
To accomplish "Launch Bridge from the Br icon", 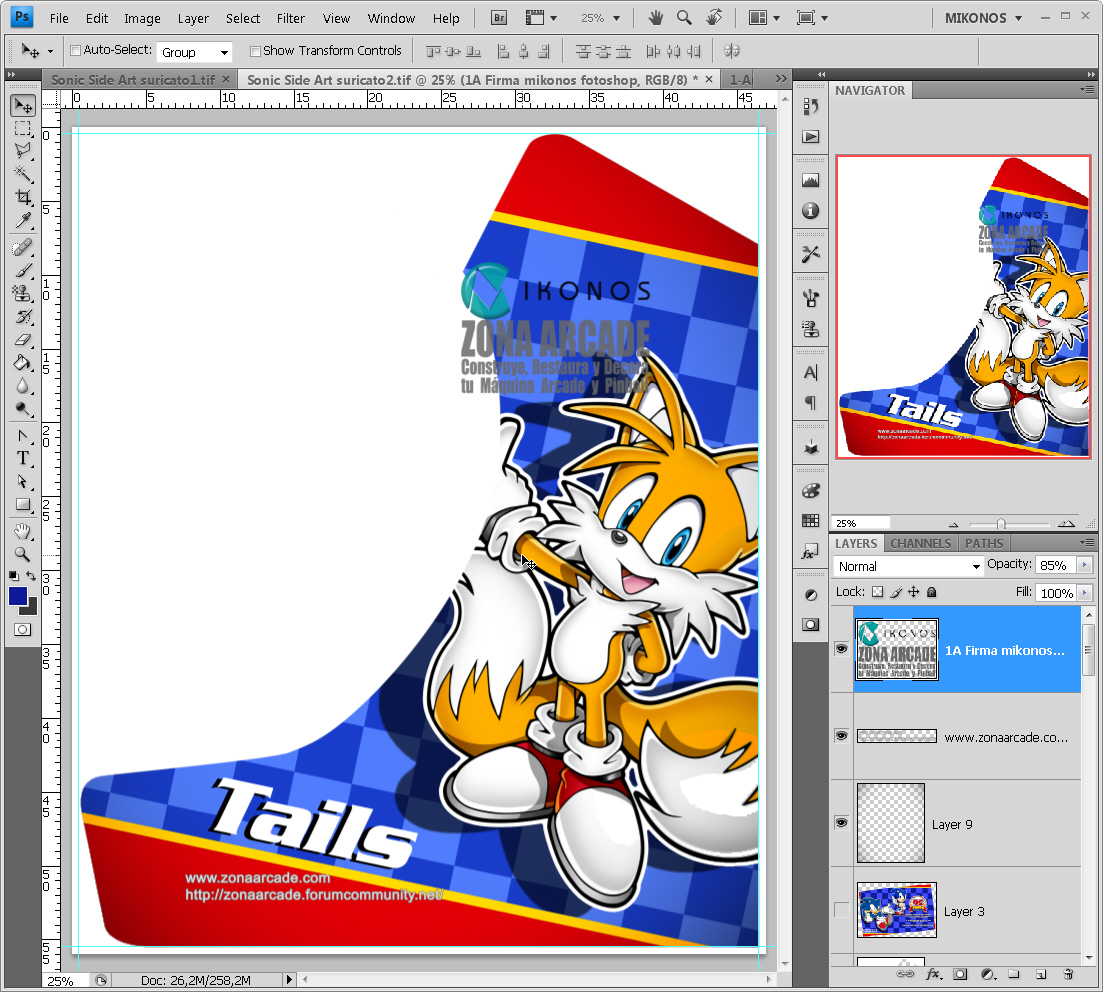I will point(499,18).
